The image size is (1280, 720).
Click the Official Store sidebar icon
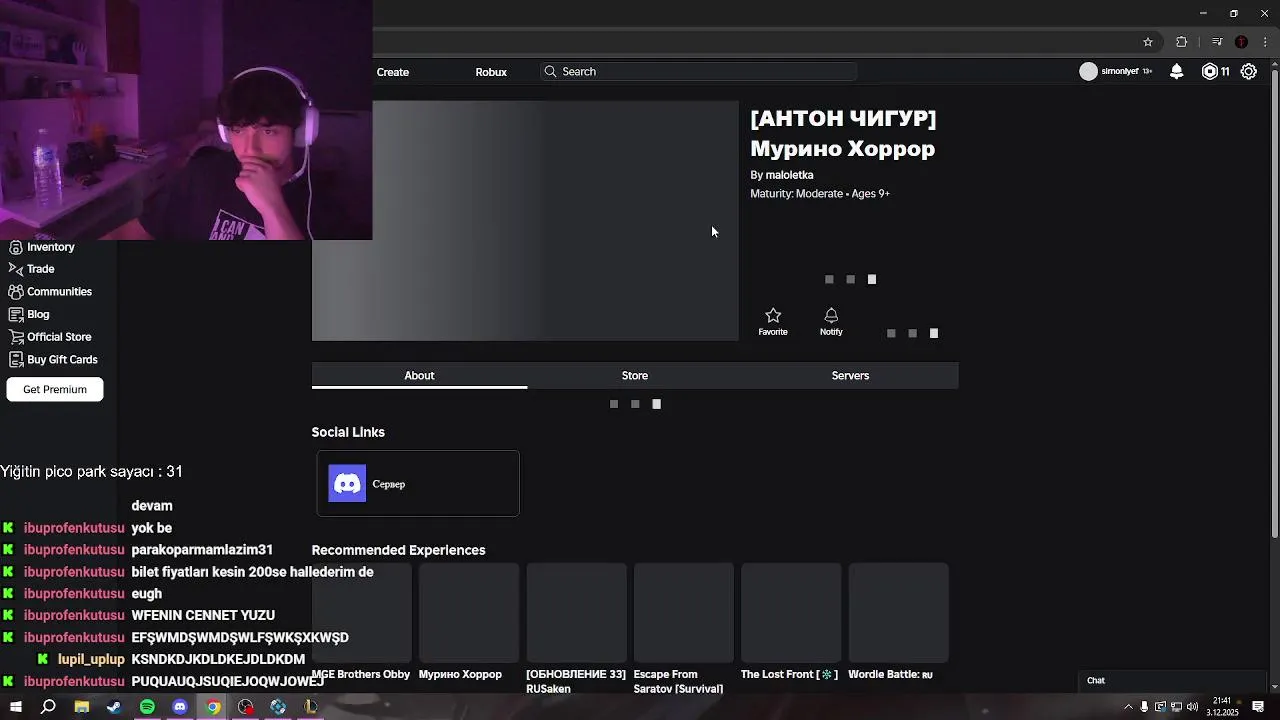click(x=16, y=337)
